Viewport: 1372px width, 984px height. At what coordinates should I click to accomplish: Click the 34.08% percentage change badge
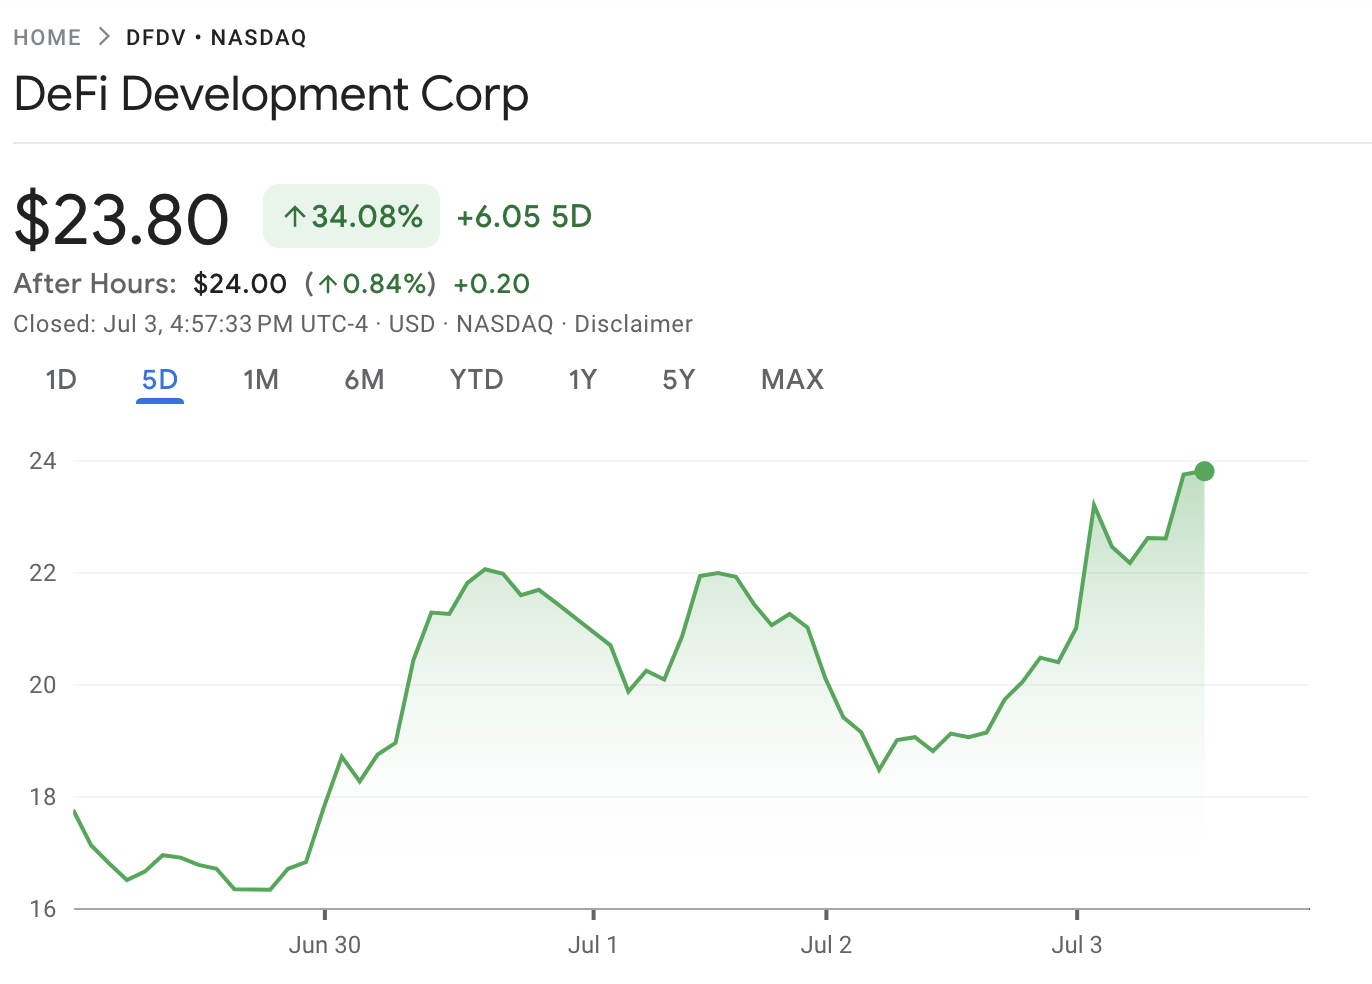click(350, 216)
